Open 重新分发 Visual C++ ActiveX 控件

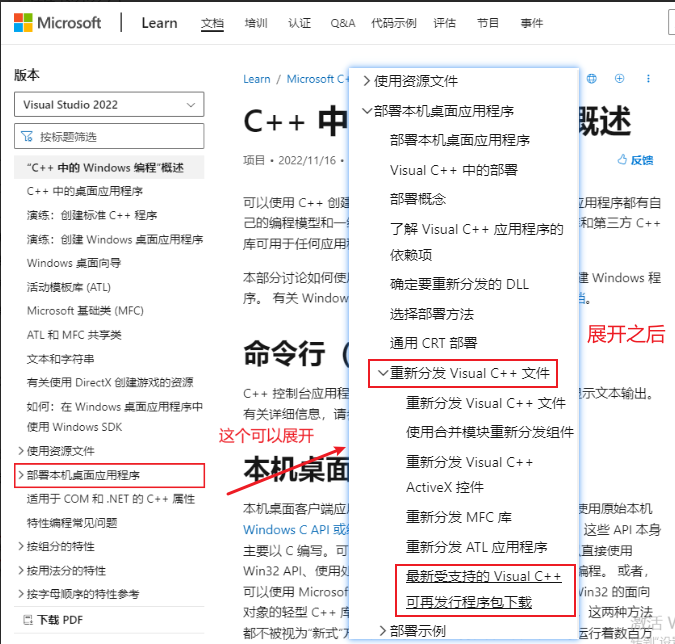pyautogui.click(x=469, y=474)
